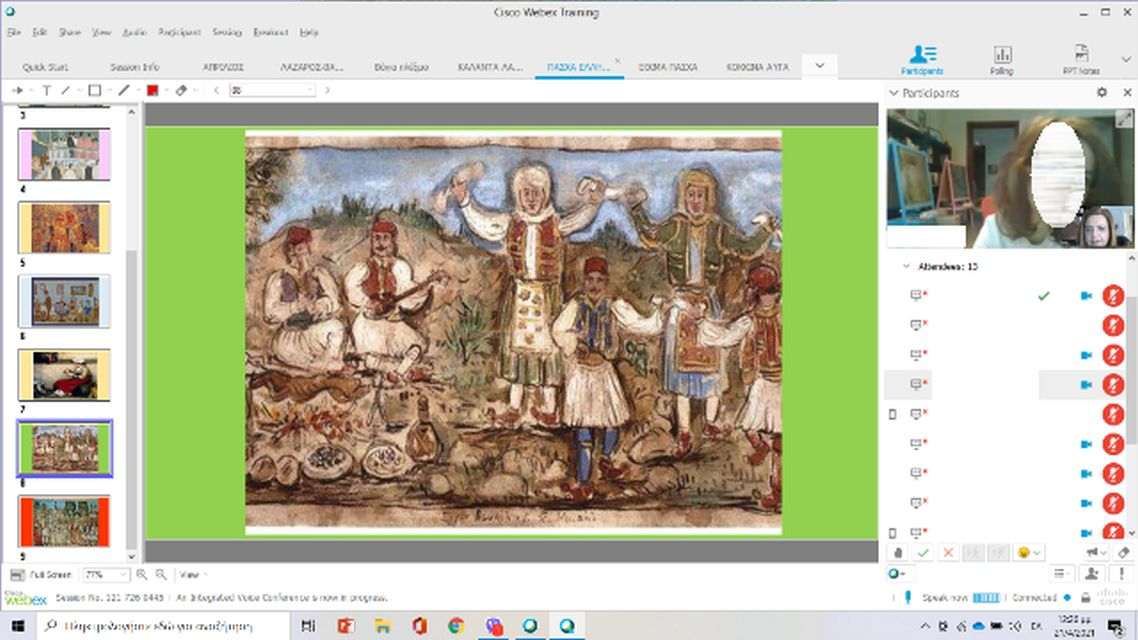Switch to the Quick Start tab
The image size is (1138, 640).
pyautogui.click(x=45, y=67)
